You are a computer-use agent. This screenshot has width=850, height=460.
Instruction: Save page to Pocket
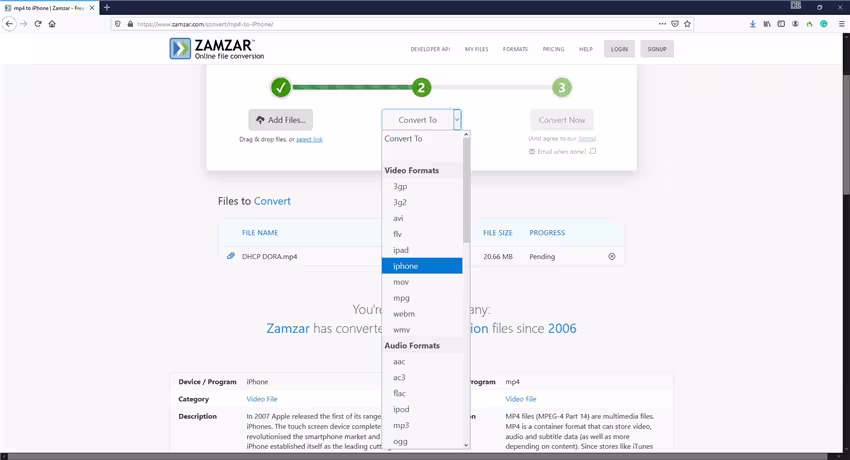click(x=675, y=24)
